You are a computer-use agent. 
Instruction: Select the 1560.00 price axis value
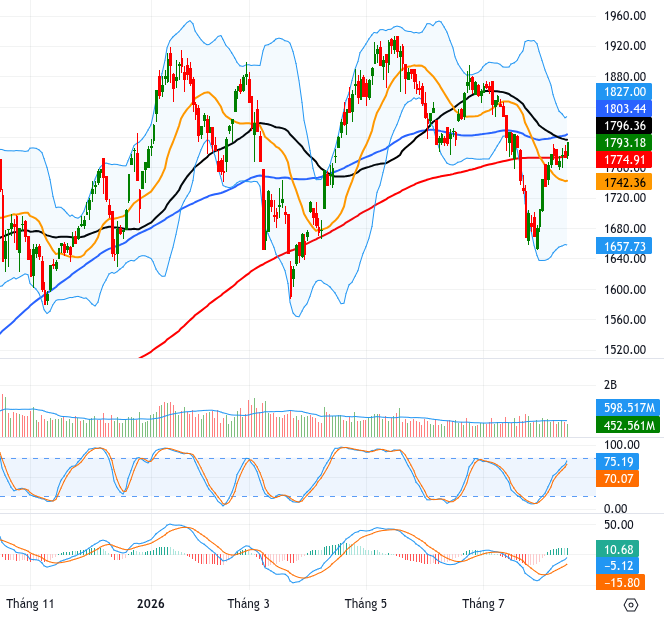[x=625, y=319]
